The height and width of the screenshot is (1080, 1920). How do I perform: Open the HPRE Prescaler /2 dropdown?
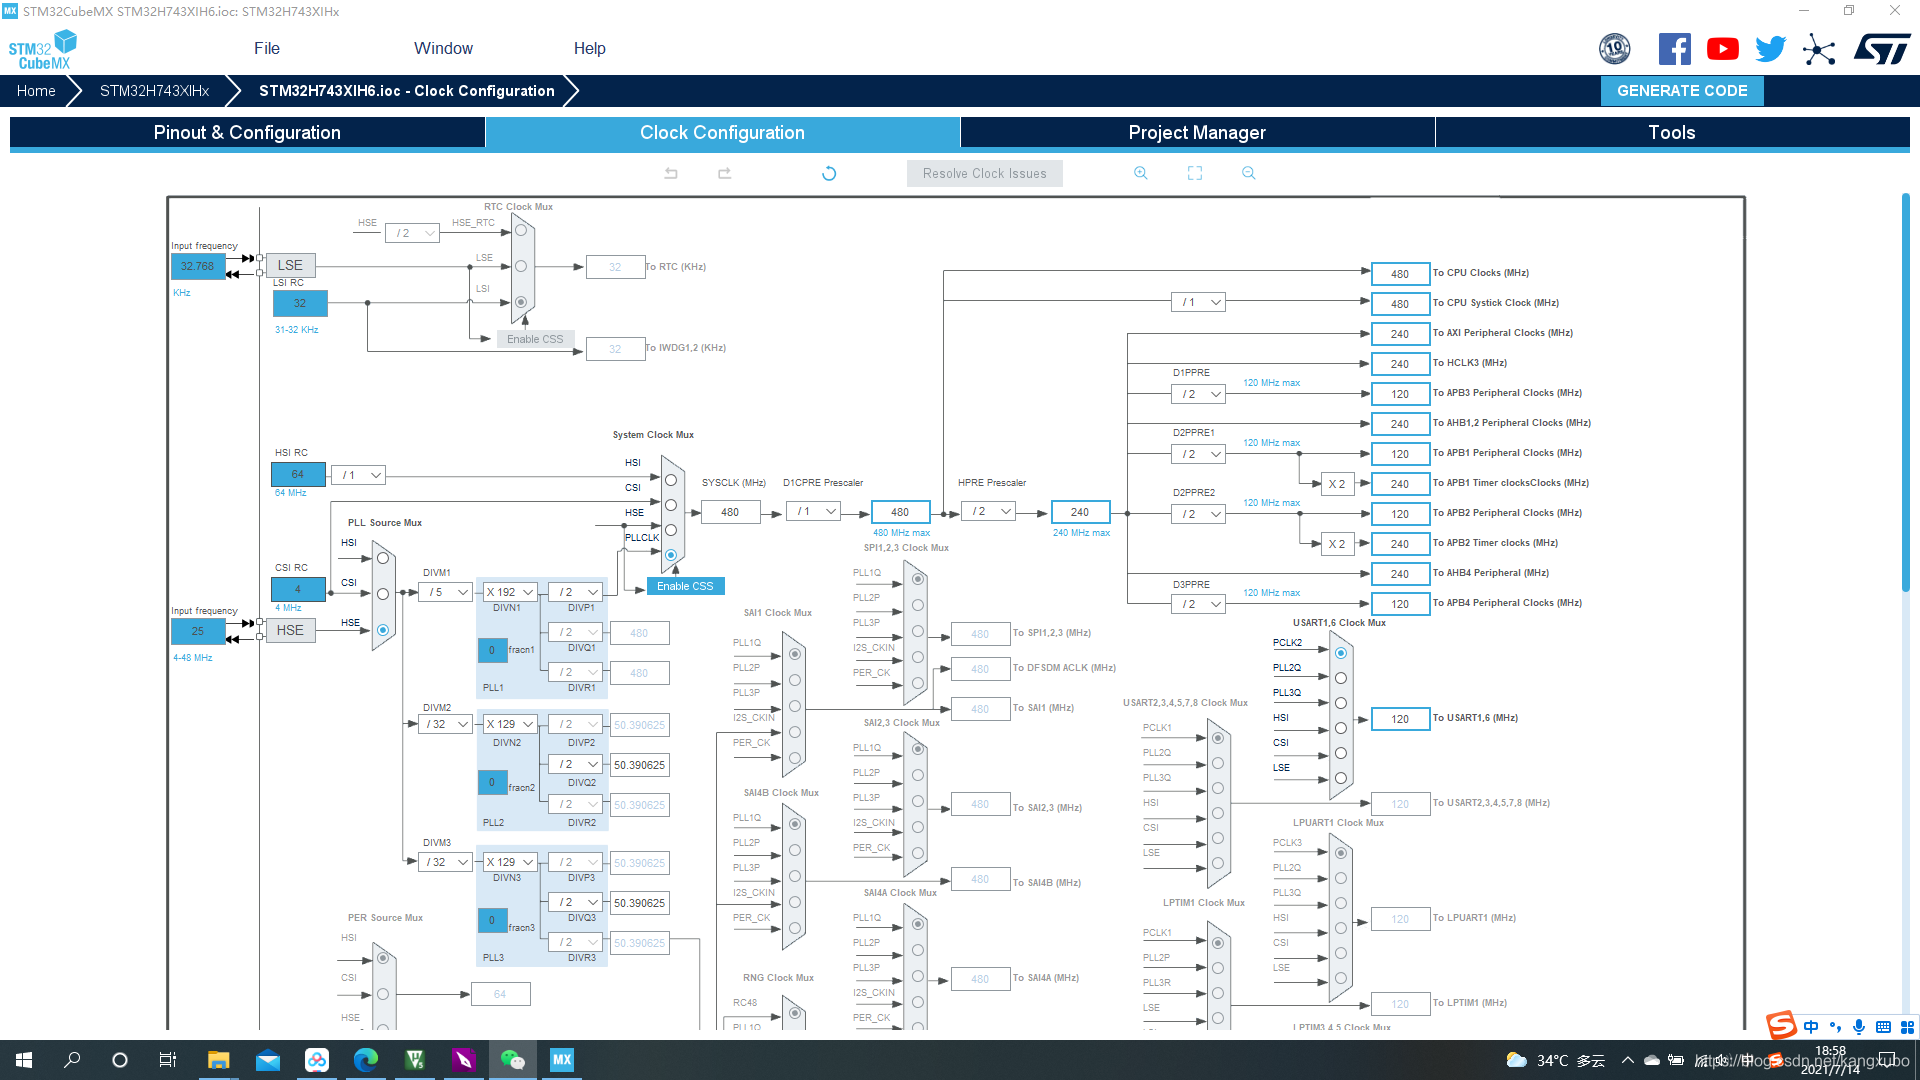[x=990, y=511]
